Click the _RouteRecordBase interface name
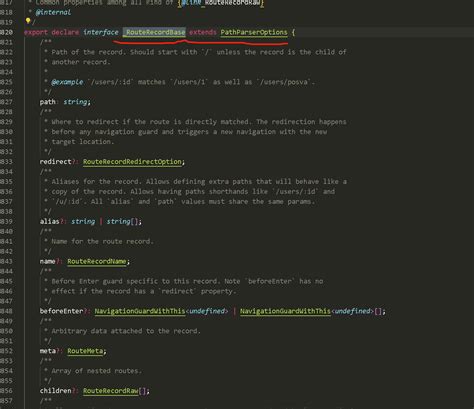Image resolution: width=474 pixels, height=409 pixels. point(154,32)
